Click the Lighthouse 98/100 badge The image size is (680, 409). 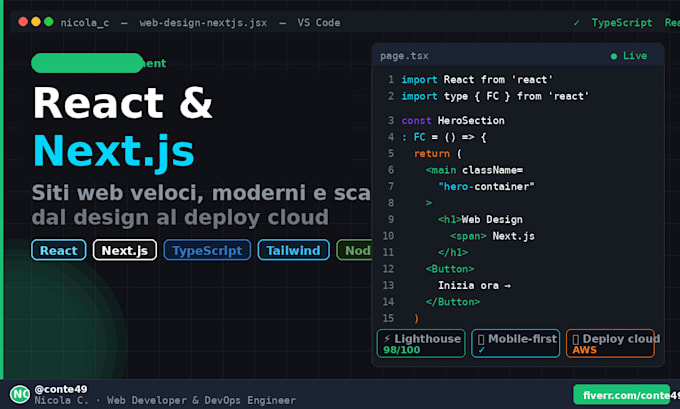pyautogui.click(x=421, y=344)
